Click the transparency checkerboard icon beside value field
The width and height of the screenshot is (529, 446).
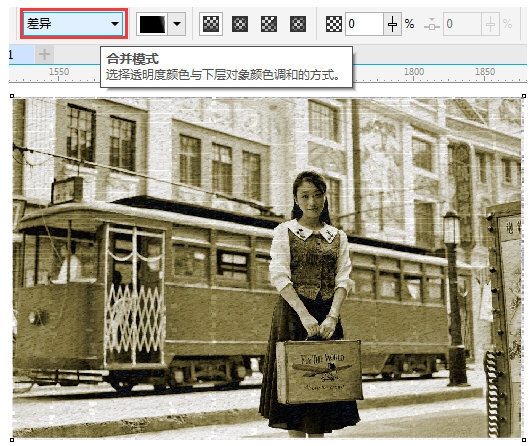pyautogui.click(x=334, y=24)
